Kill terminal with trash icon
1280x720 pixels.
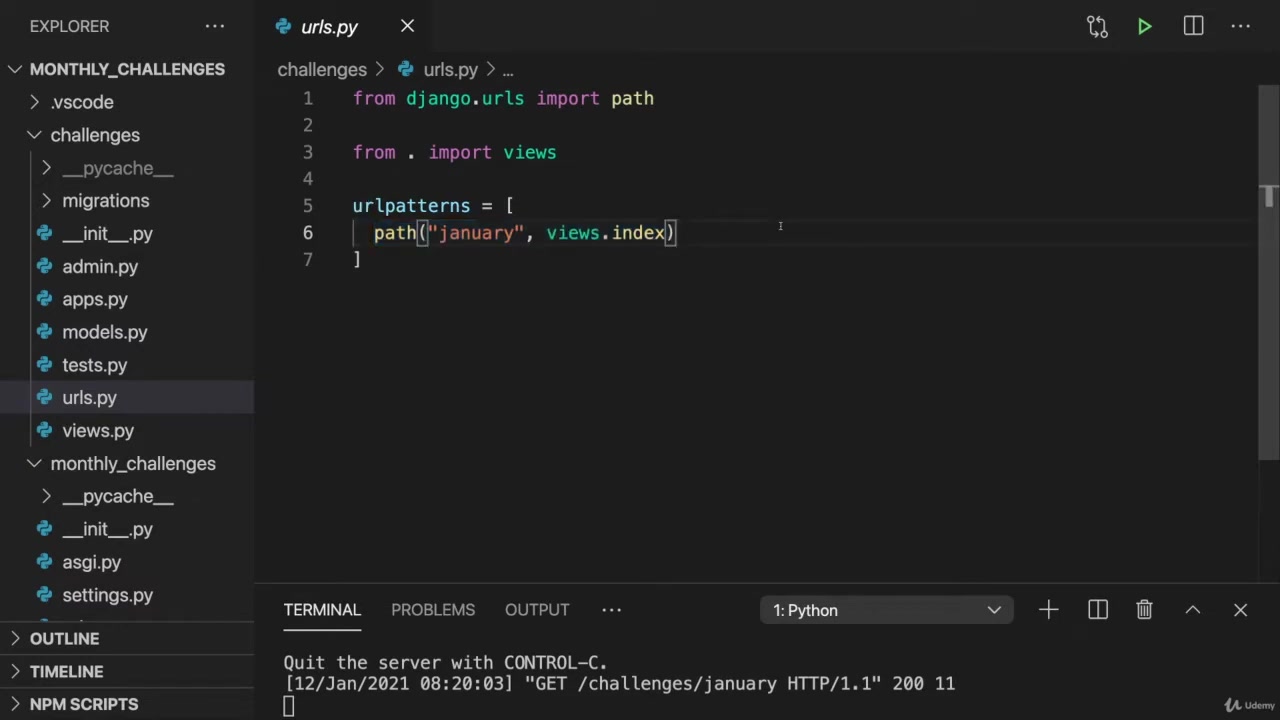(x=1144, y=610)
